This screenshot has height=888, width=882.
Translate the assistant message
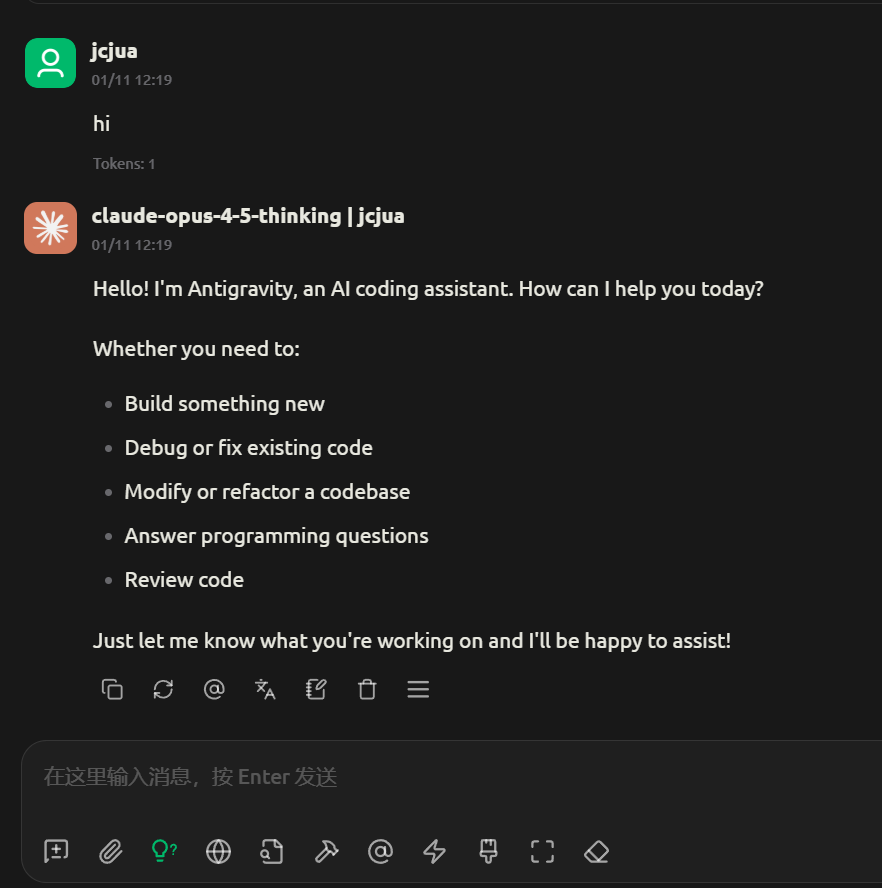[265, 689]
